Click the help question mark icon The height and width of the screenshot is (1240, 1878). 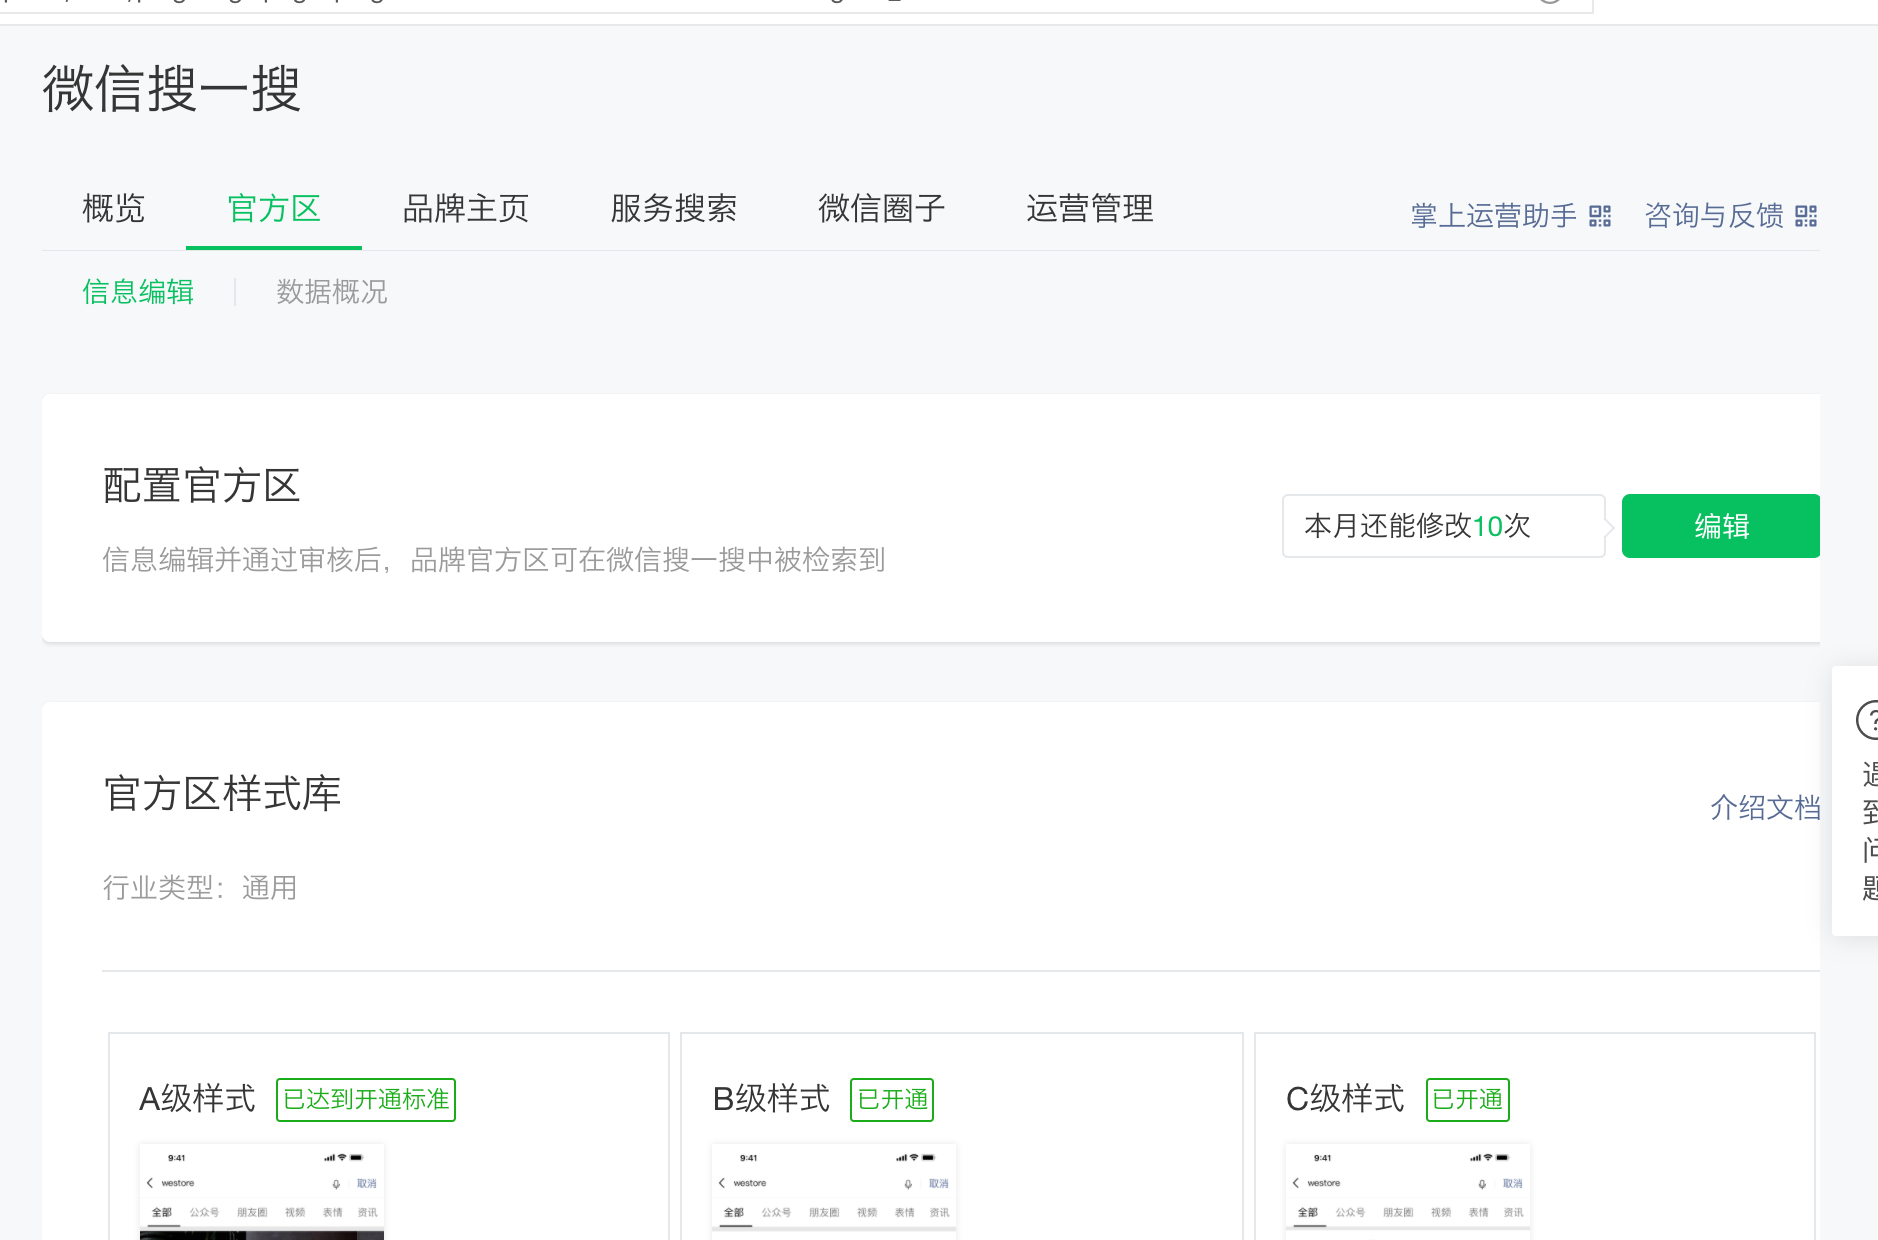pyautogui.click(x=1867, y=720)
